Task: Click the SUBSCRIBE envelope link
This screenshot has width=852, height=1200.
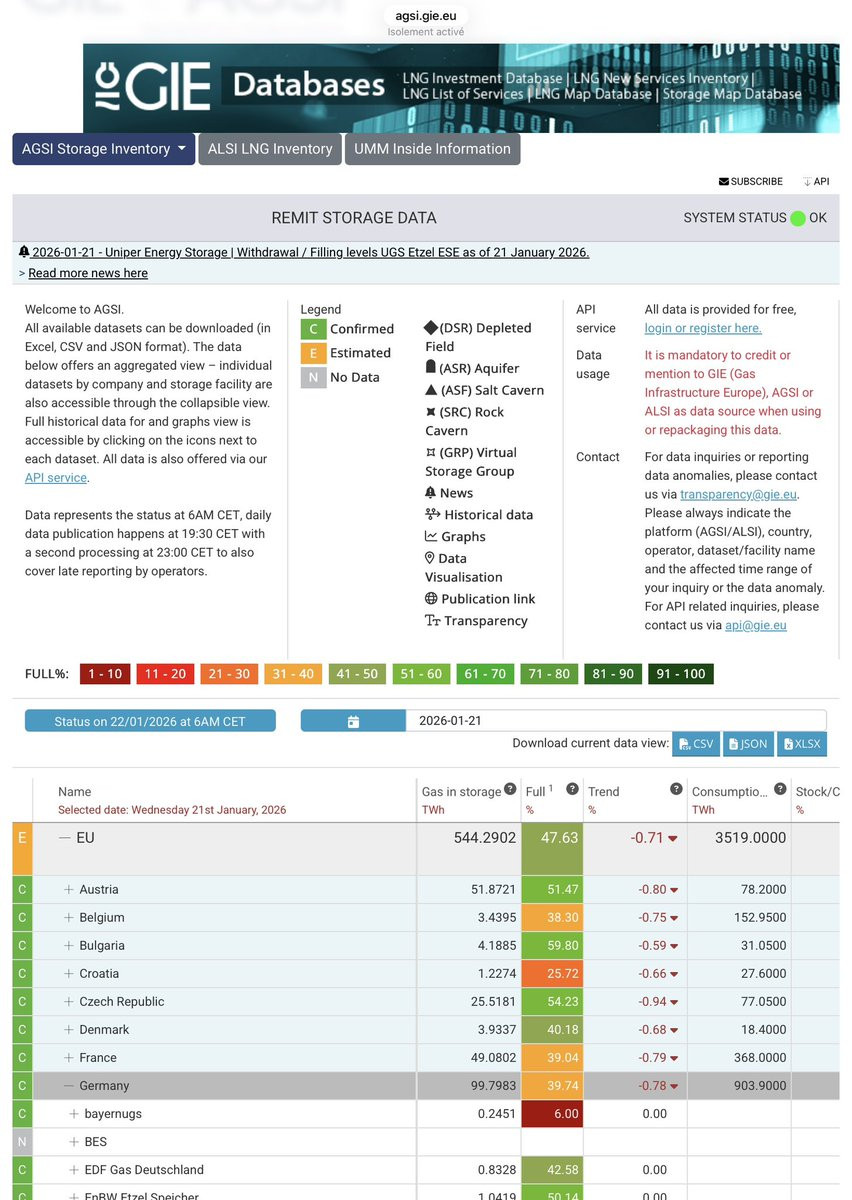Action: 751,182
